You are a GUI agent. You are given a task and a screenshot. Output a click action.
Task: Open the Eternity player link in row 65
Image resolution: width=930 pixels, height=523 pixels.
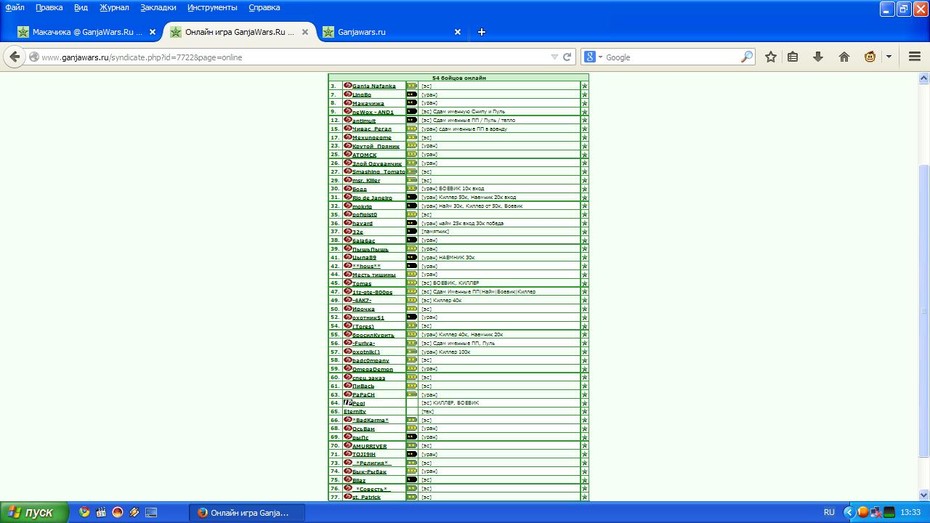[x=355, y=412]
